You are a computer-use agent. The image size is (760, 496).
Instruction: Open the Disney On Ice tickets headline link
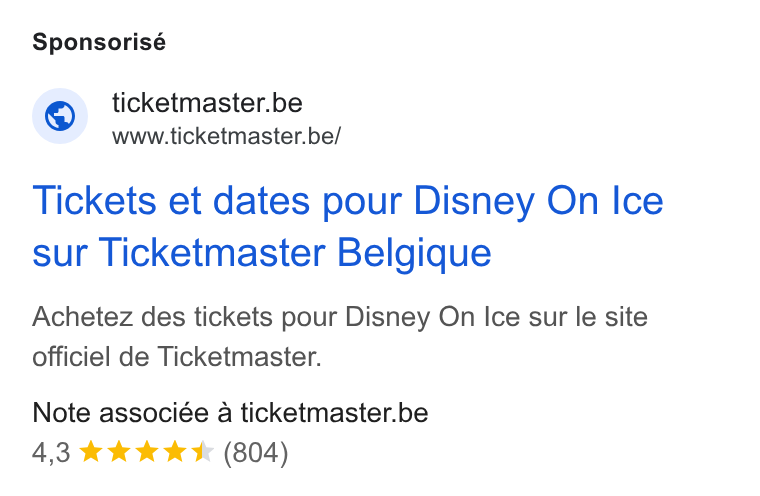point(348,226)
